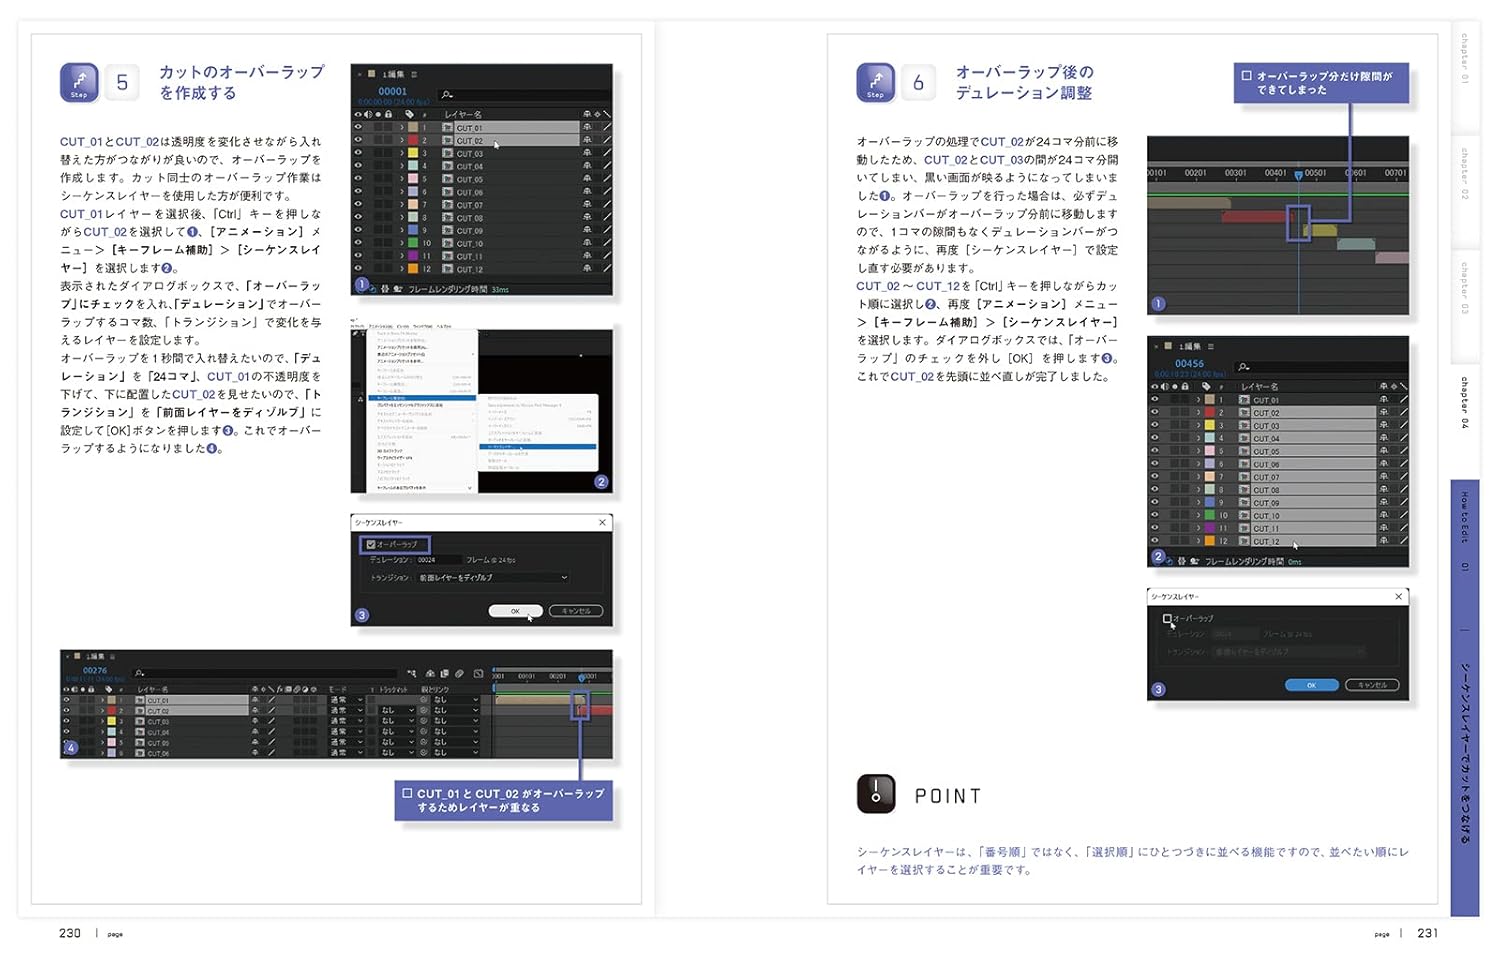Expand CUT_06 layer properties in 00001 panel

coord(402,192)
